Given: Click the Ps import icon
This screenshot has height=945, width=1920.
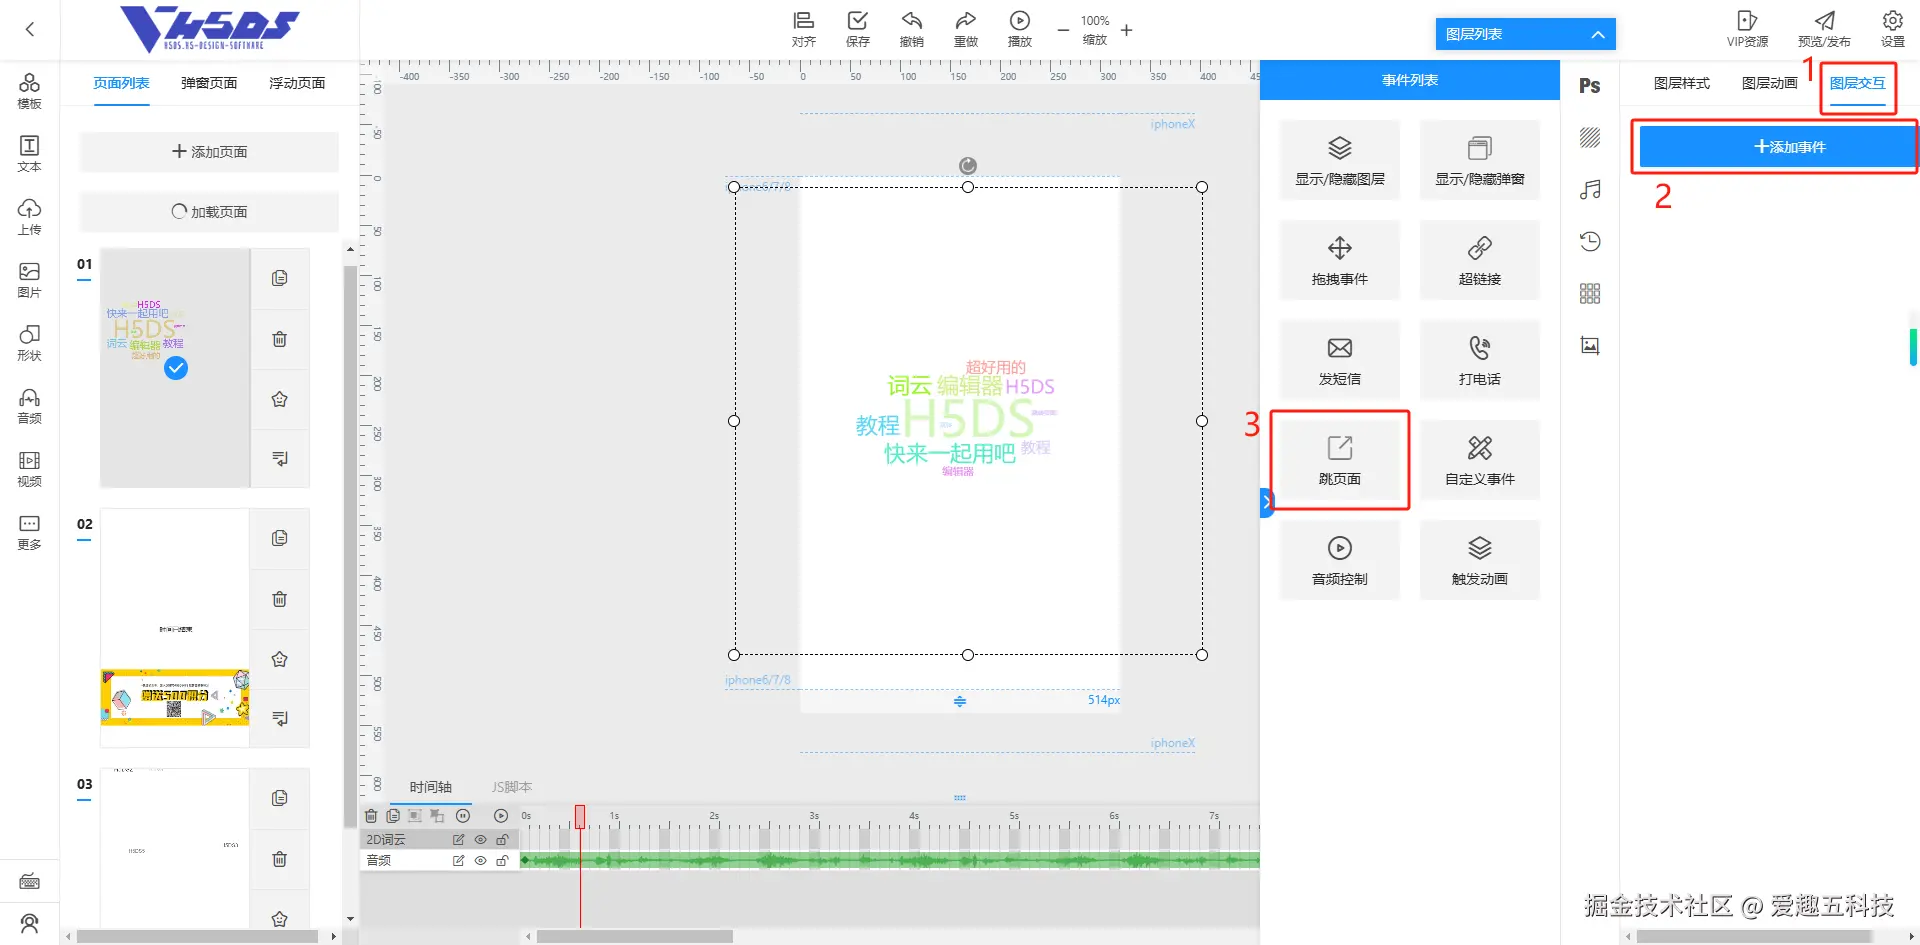Looking at the screenshot, I should (1590, 86).
